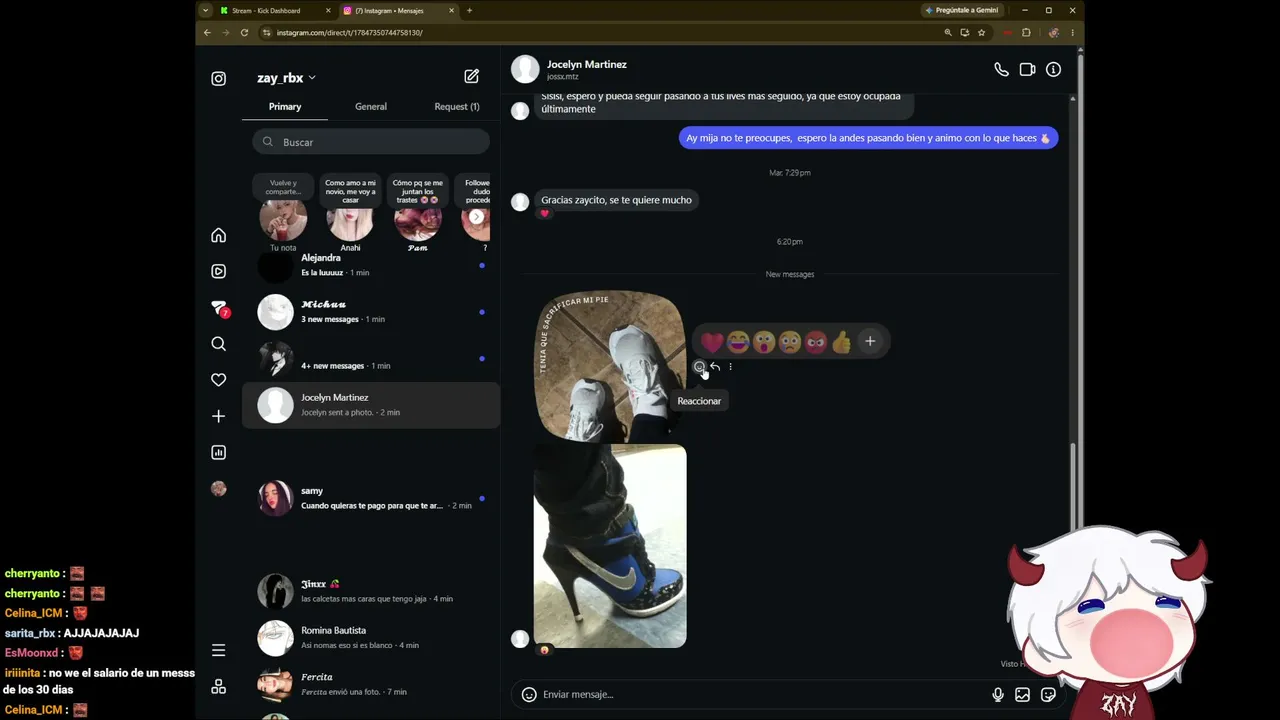1280x720 pixels.
Task: Open Notifications heart icon
Action: coord(219,380)
